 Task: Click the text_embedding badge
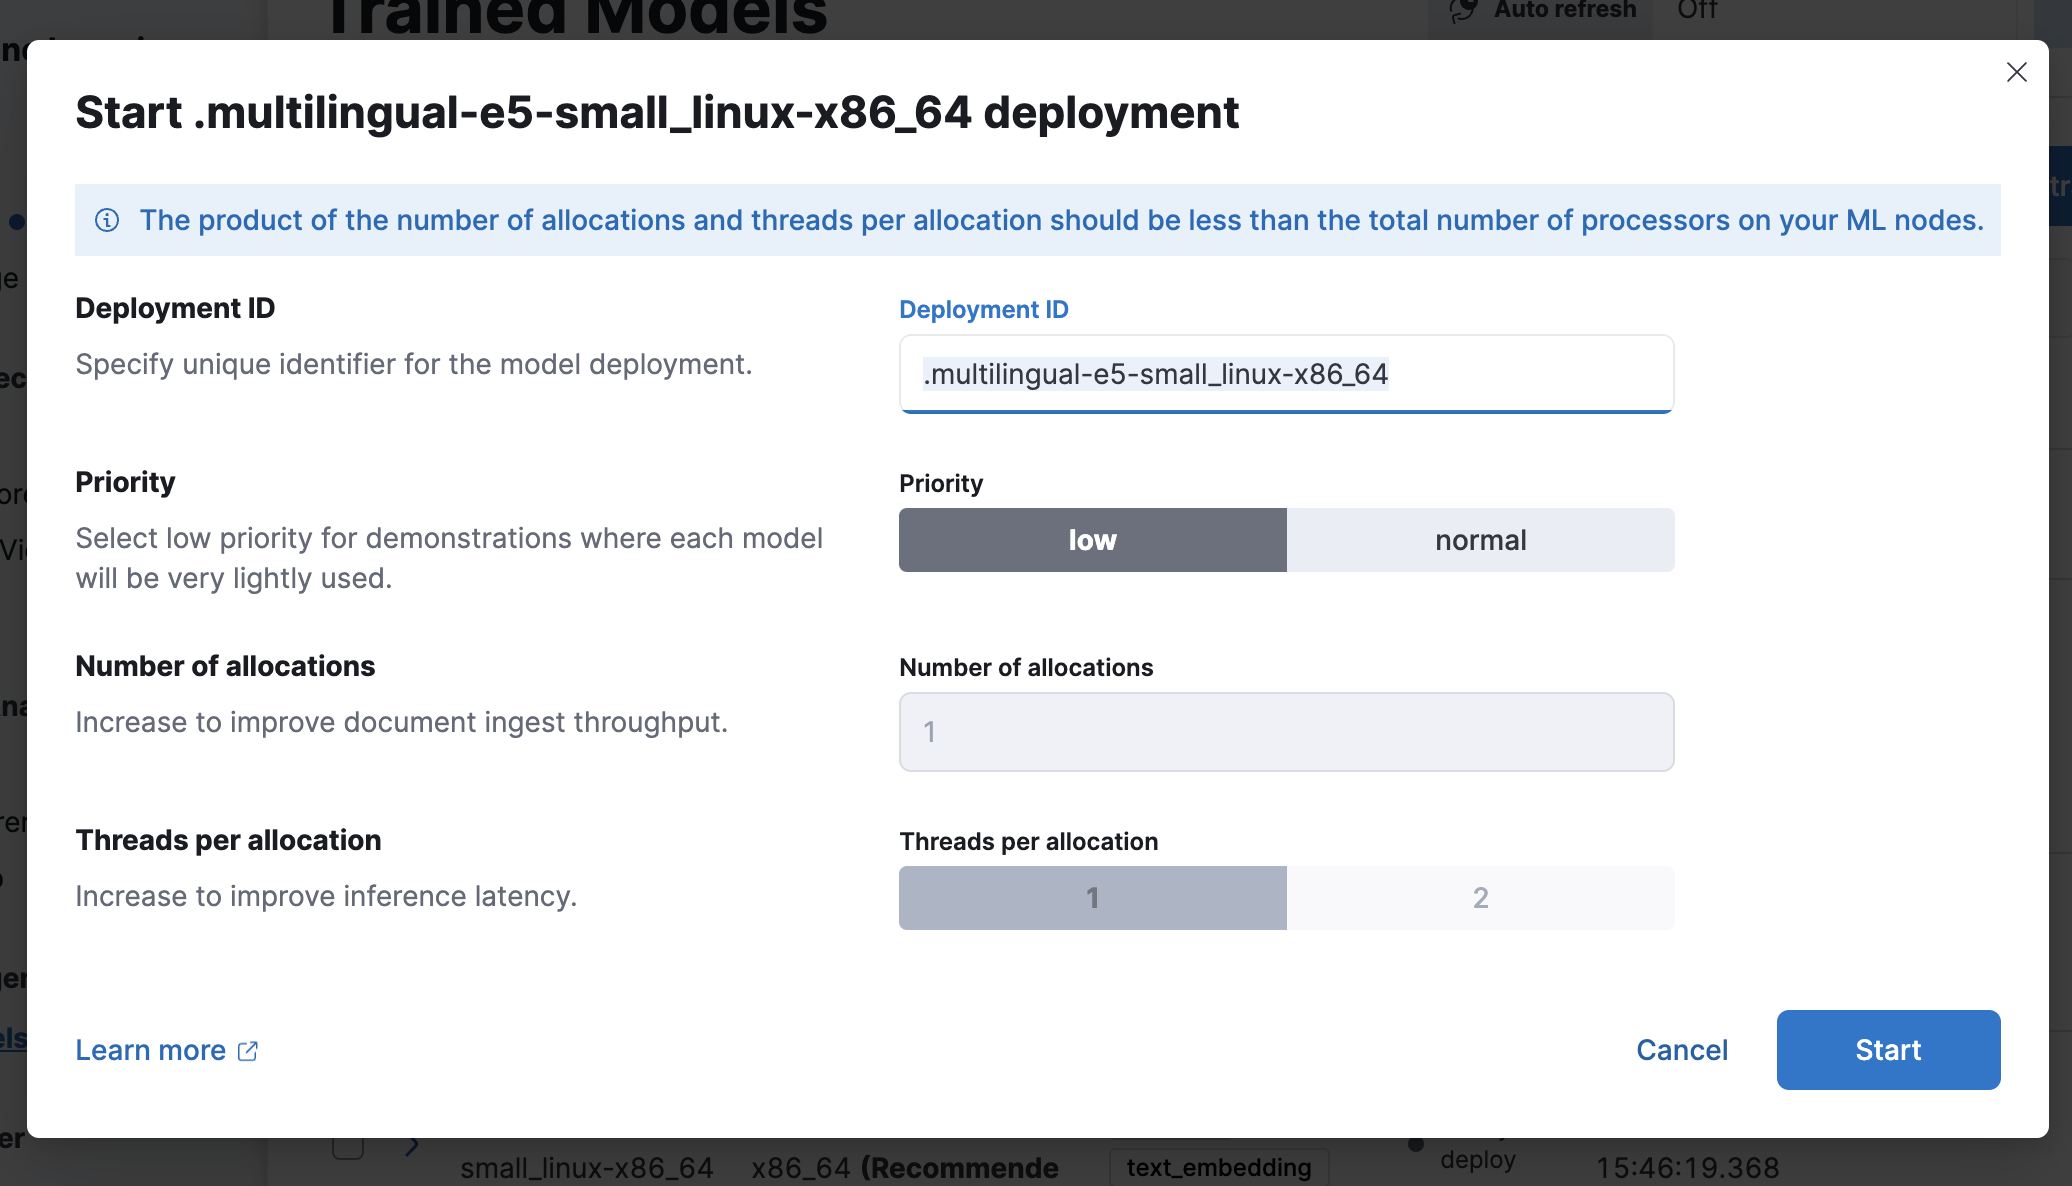[x=1218, y=1167]
